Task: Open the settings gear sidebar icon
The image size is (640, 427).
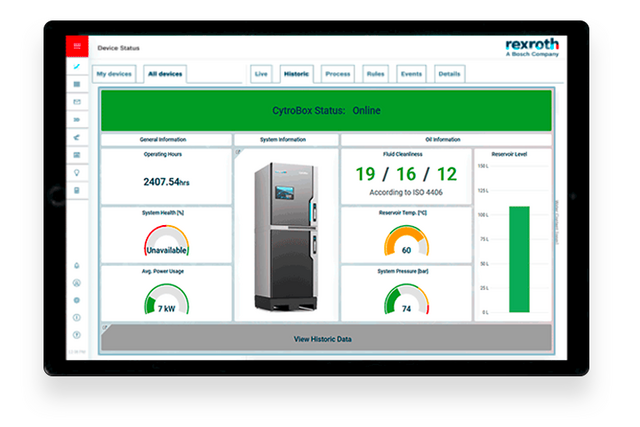Action: [x=77, y=300]
